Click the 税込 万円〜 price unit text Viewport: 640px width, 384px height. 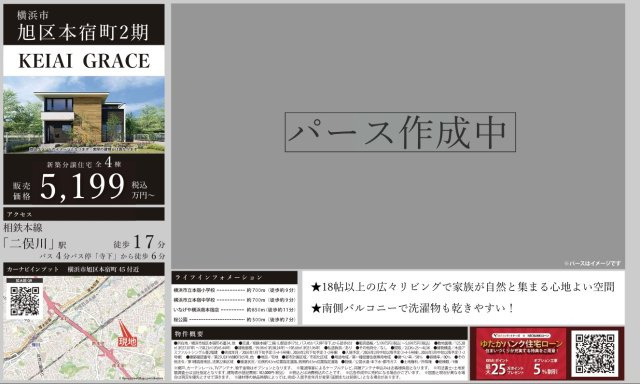click(143, 190)
